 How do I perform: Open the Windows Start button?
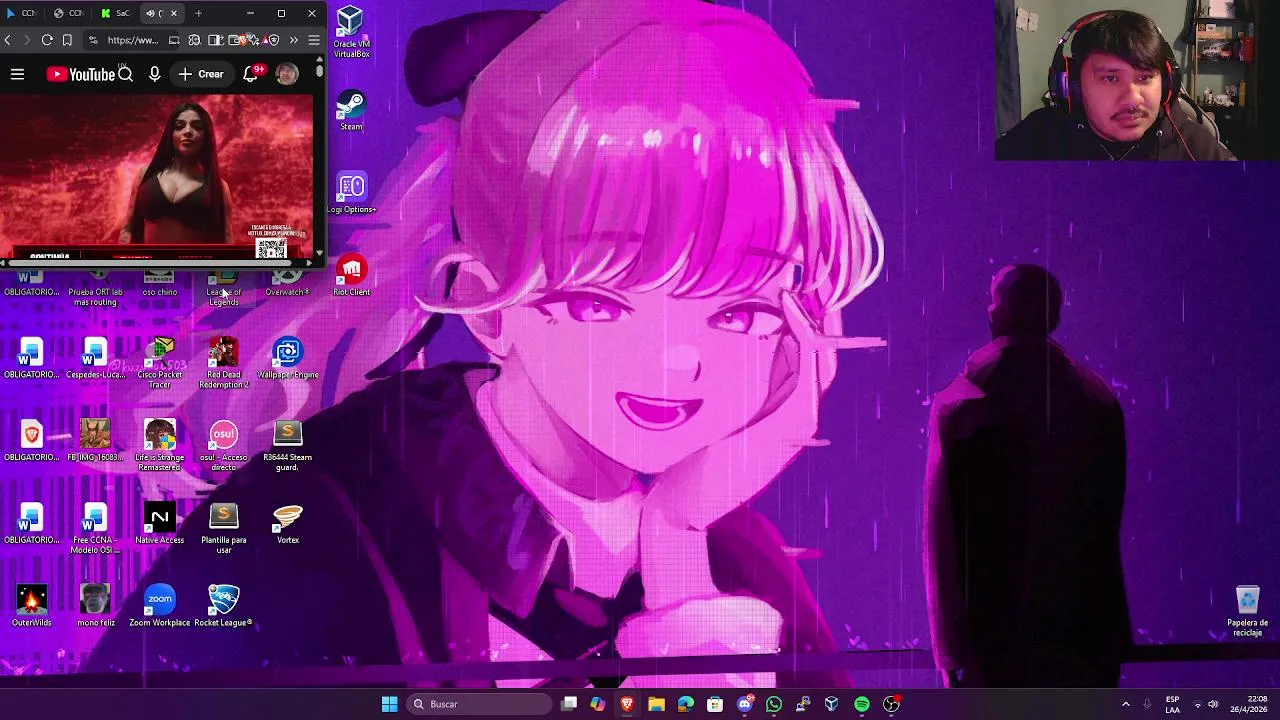pos(389,704)
